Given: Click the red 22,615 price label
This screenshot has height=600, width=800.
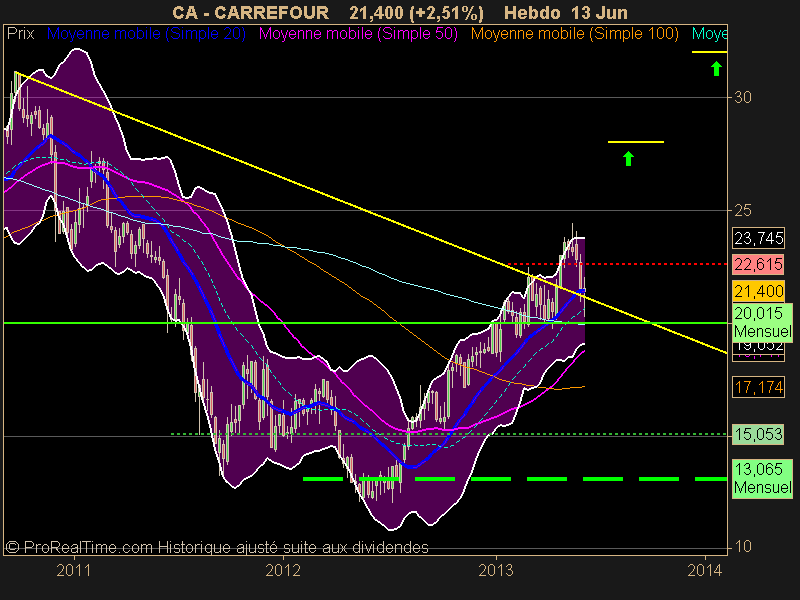Looking at the screenshot, I should tap(758, 264).
